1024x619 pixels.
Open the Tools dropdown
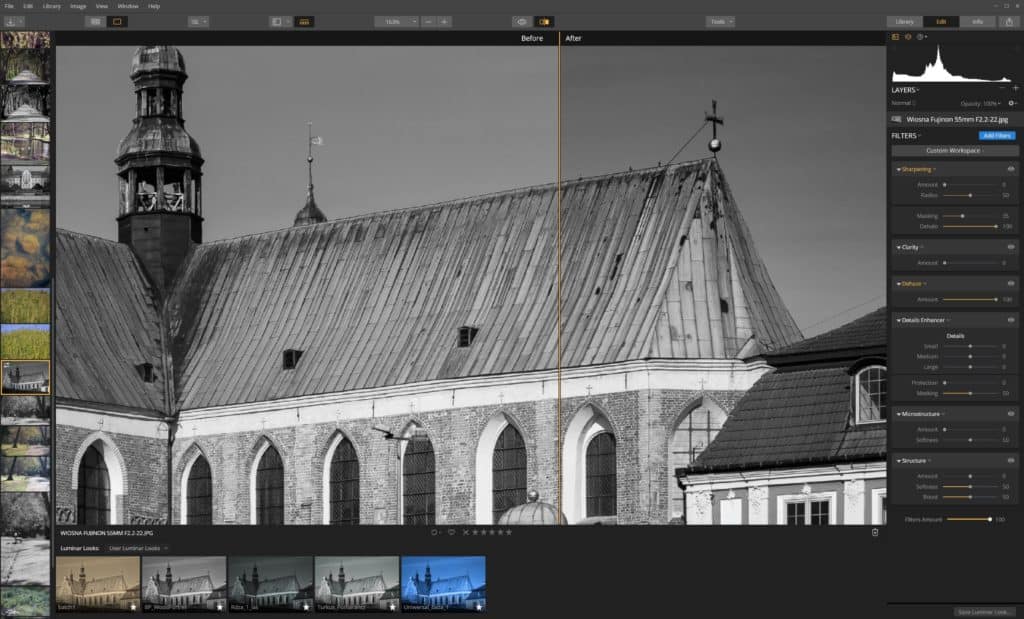point(720,21)
